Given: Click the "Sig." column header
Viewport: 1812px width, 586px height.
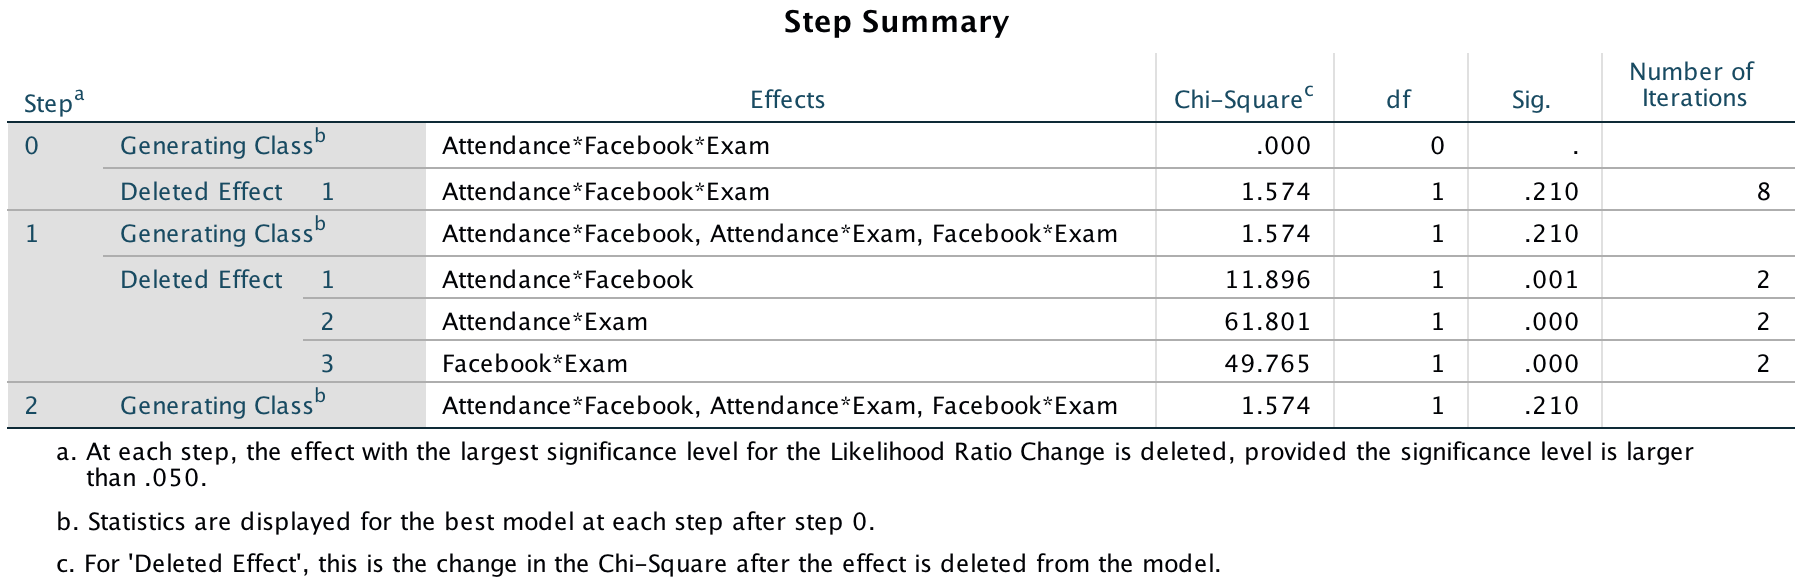Looking at the screenshot, I should coord(1530,100).
